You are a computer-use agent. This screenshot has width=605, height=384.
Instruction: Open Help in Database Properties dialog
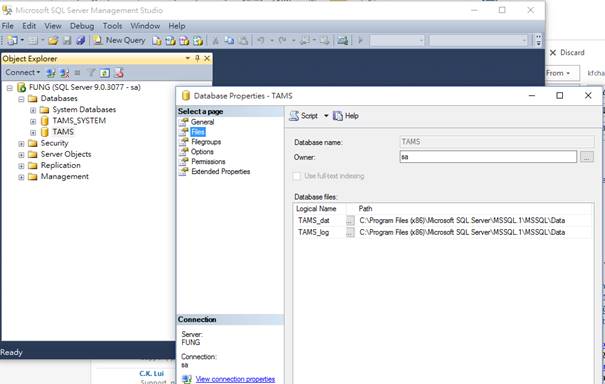click(346, 116)
